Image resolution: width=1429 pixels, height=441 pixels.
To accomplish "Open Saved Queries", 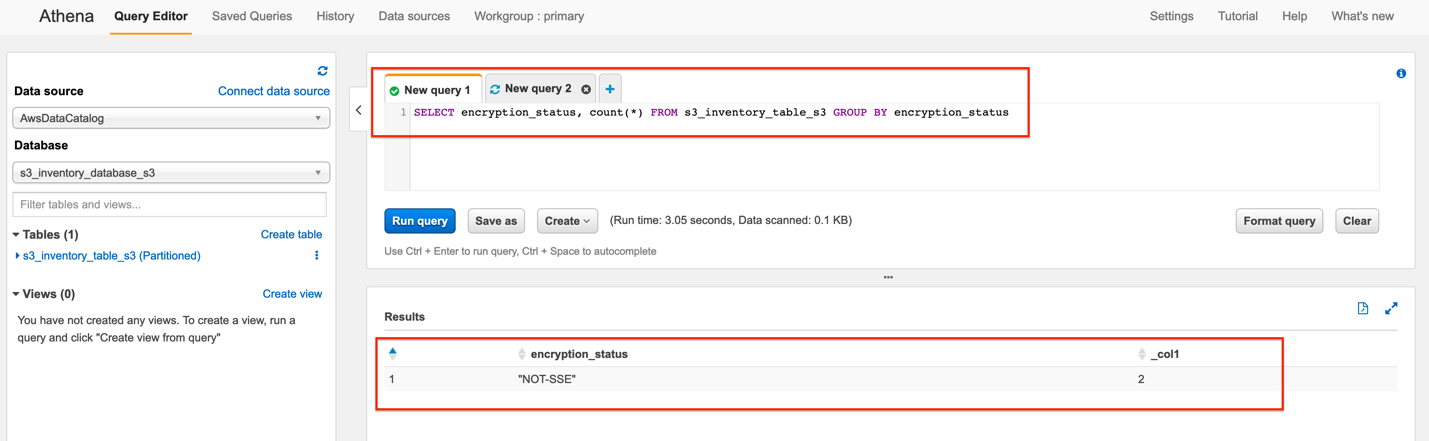I will point(252,16).
